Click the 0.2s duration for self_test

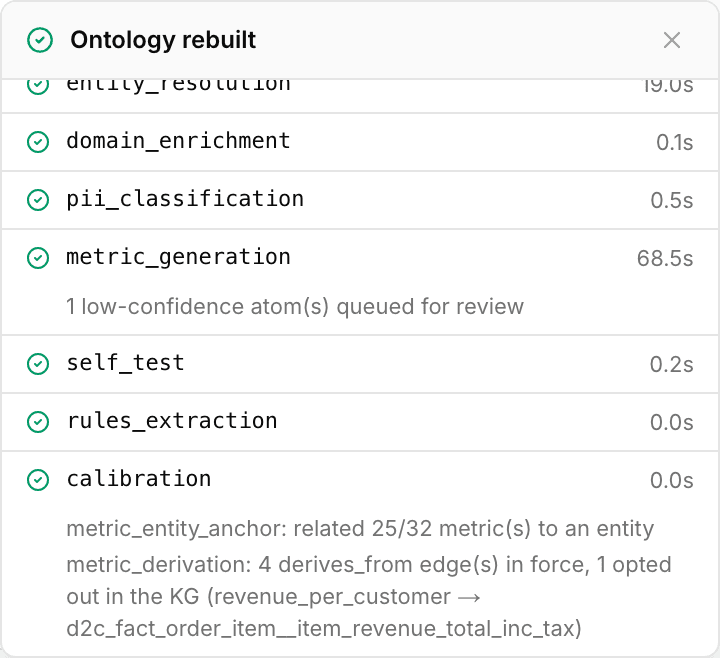pyautogui.click(x=671, y=365)
